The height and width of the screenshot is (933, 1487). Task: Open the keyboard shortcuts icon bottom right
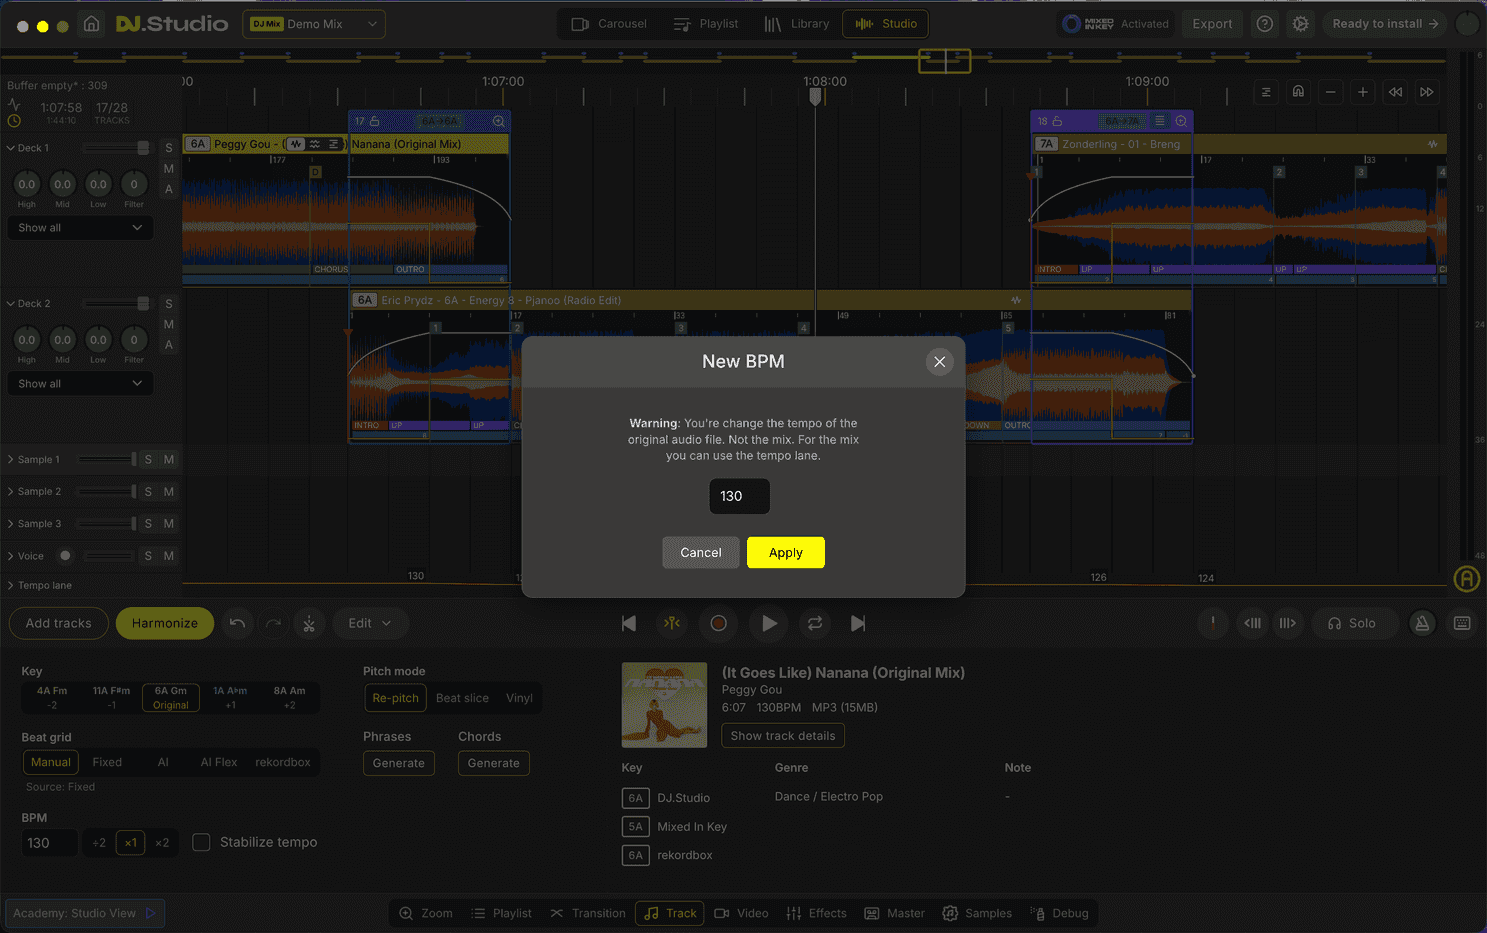tap(1461, 623)
